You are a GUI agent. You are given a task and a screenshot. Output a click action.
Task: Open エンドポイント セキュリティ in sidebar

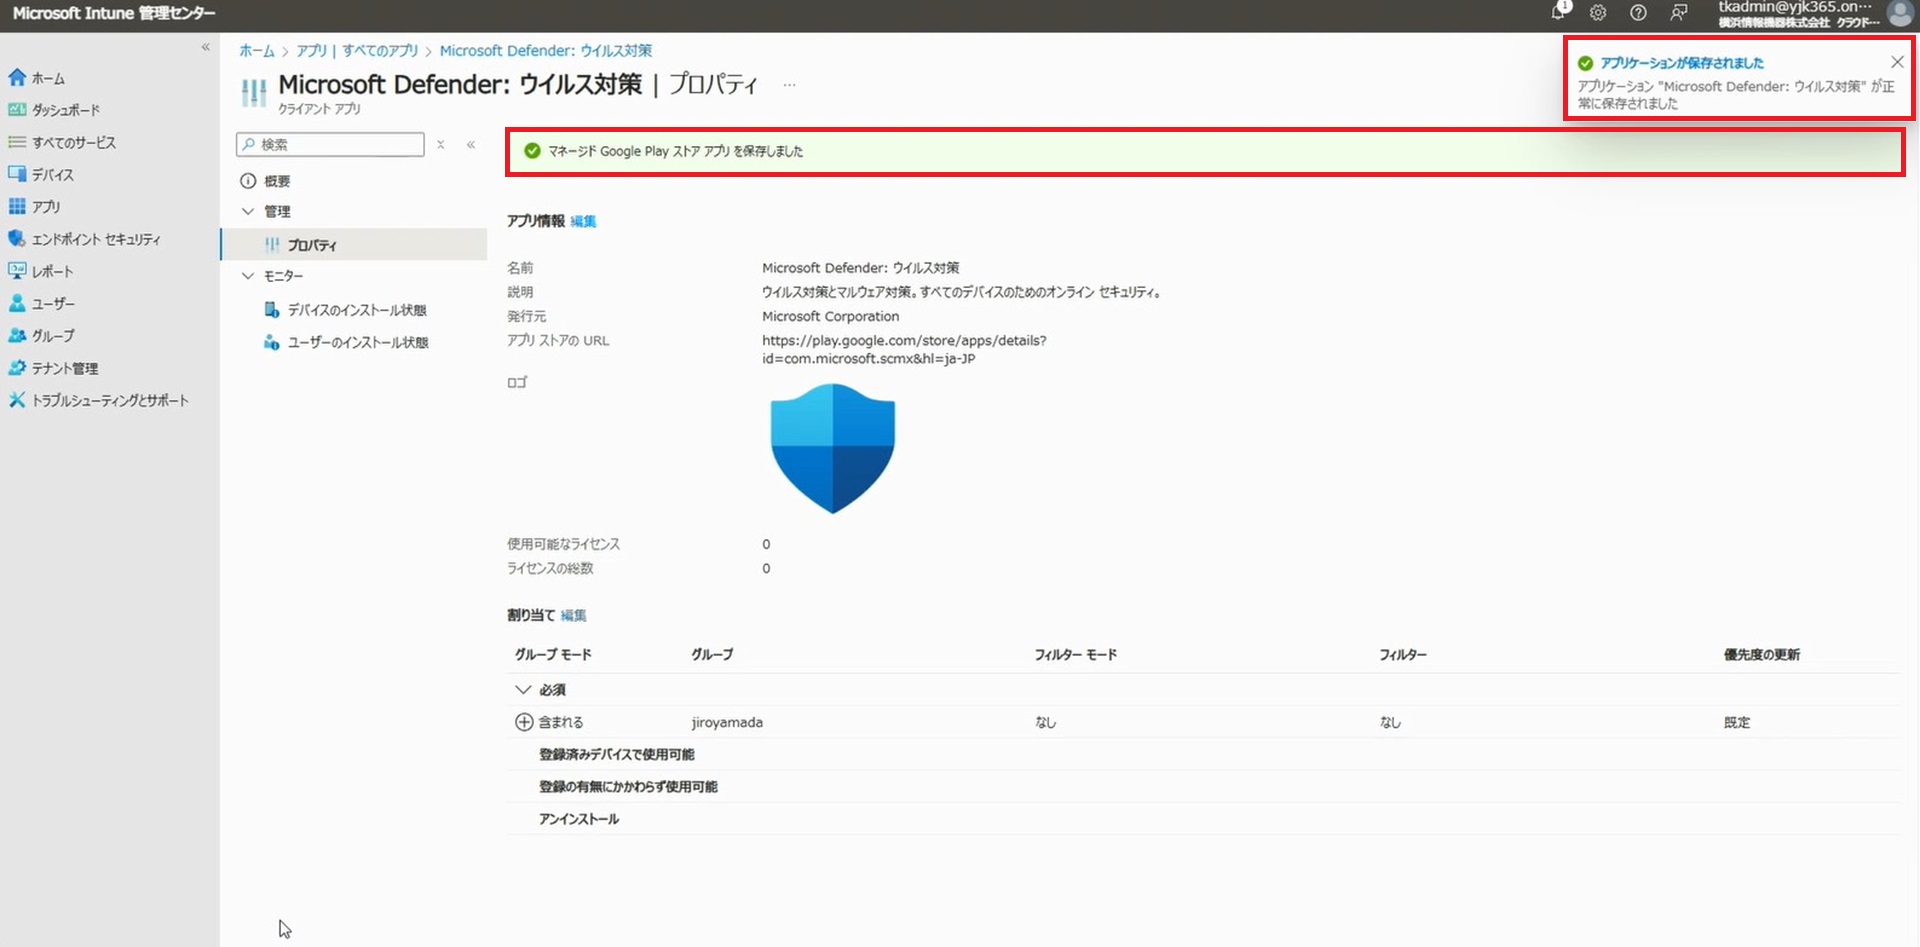[96, 239]
